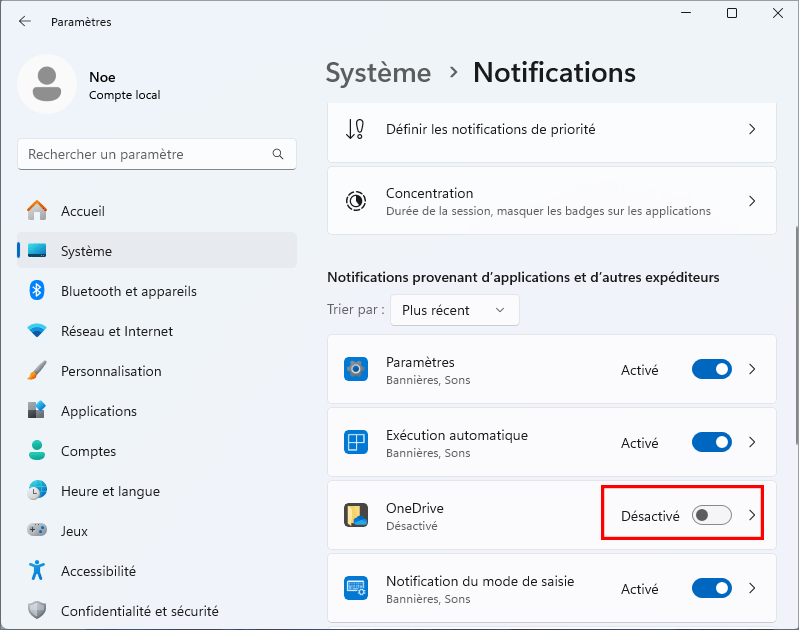The height and width of the screenshot is (630, 799).
Task: Click the Bluetooth icon in sidebar
Action: pos(37,291)
